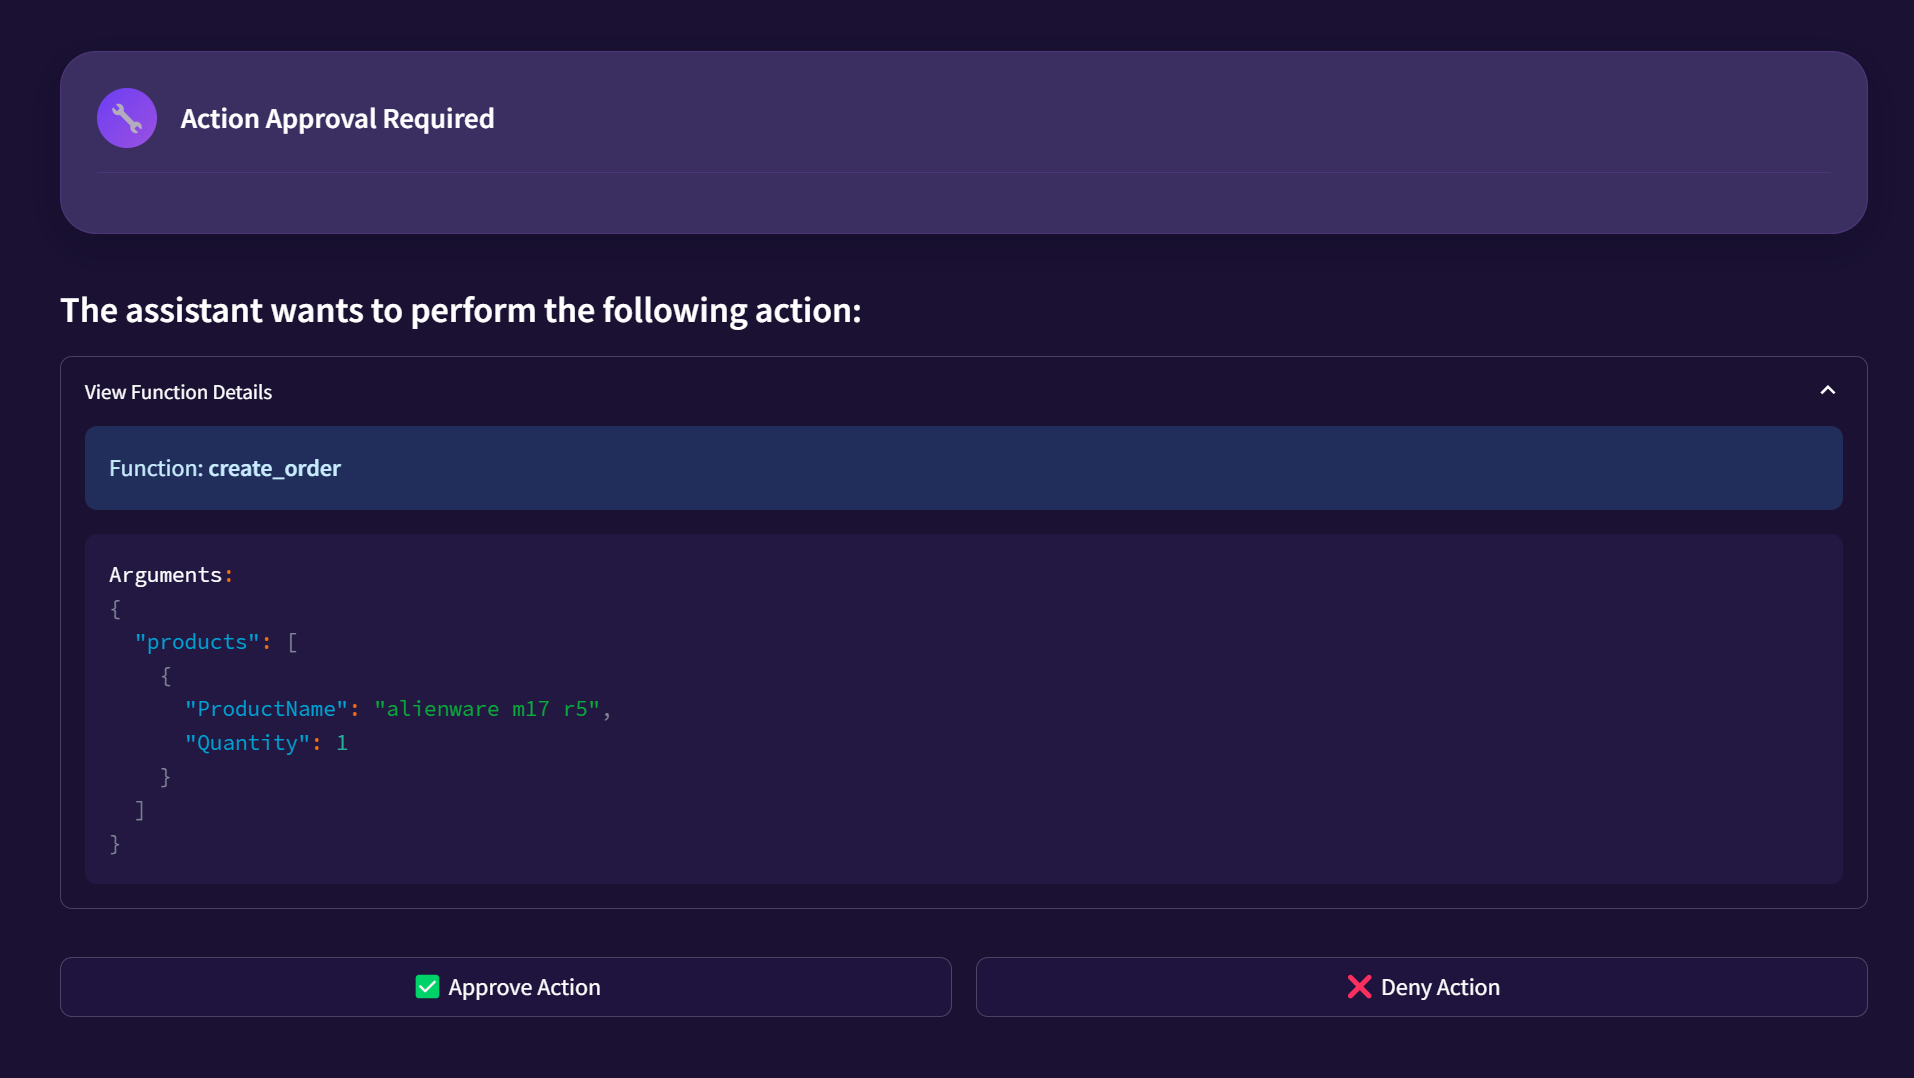This screenshot has height=1078, width=1914.
Task: Click the "products" key in JSON
Action: [197, 642]
